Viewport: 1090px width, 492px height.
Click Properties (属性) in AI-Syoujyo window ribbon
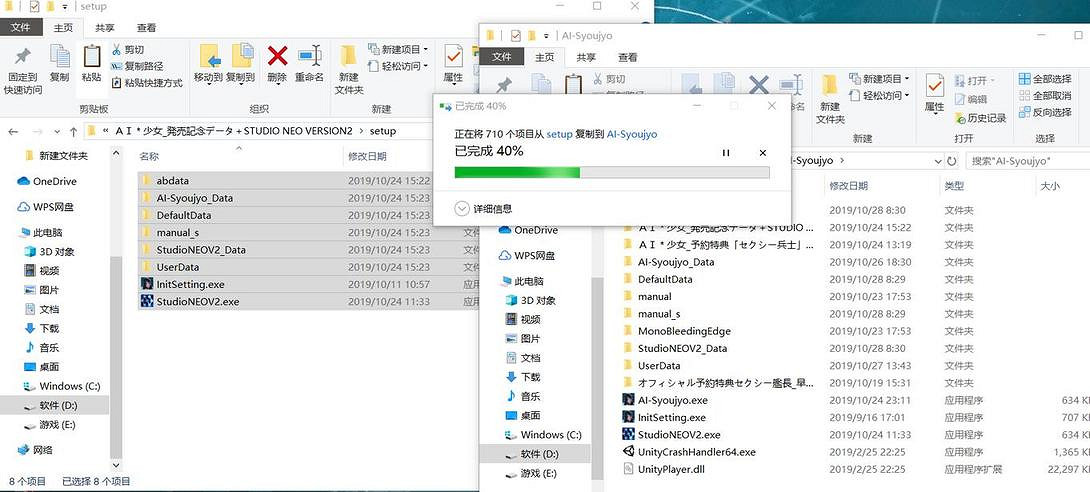pyautogui.click(x=934, y=93)
